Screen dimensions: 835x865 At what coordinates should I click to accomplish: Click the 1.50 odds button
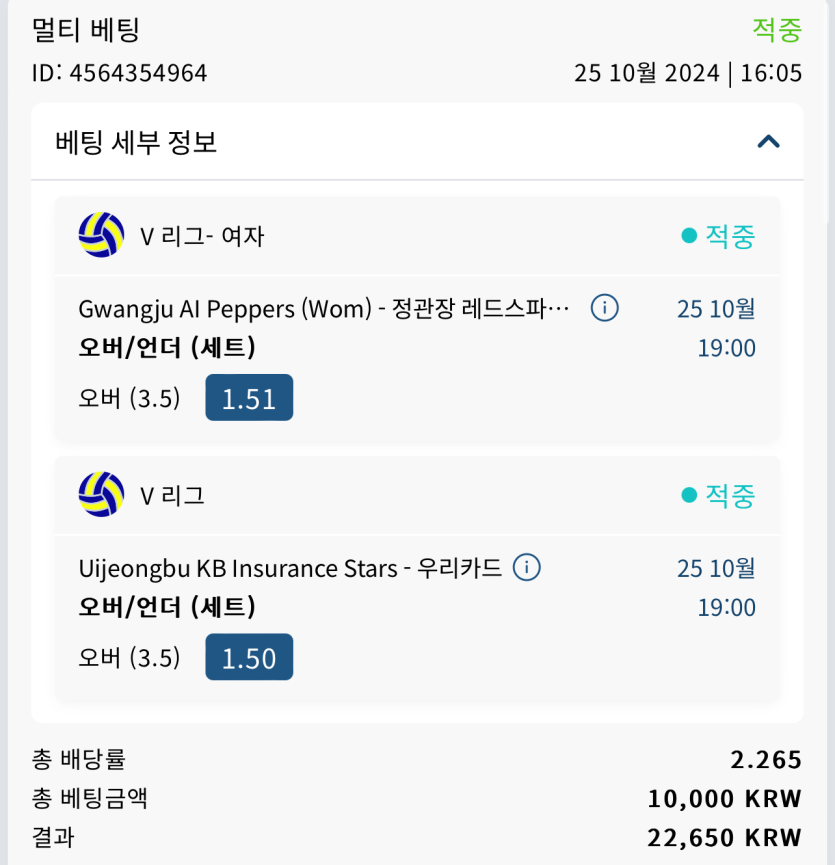(249, 657)
